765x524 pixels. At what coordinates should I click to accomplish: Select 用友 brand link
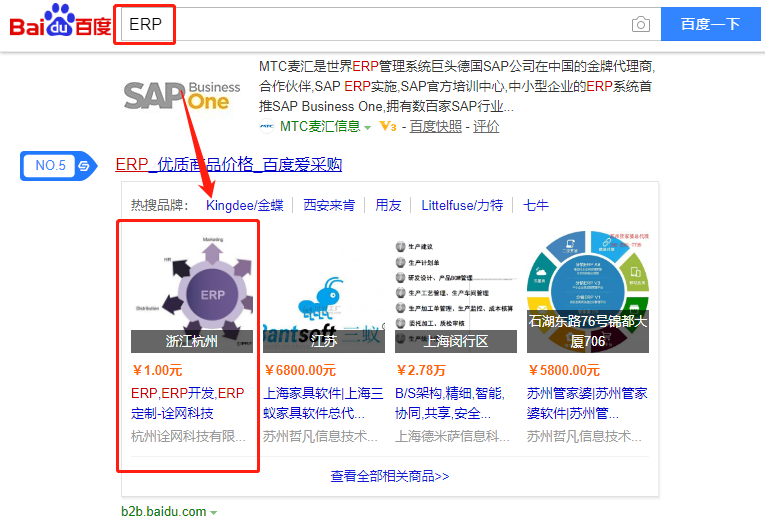(x=388, y=205)
